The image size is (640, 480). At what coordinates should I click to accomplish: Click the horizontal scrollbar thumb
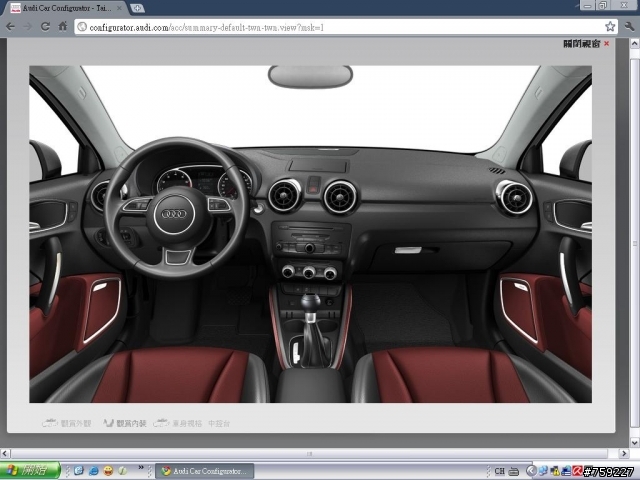[x=309, y=453]
